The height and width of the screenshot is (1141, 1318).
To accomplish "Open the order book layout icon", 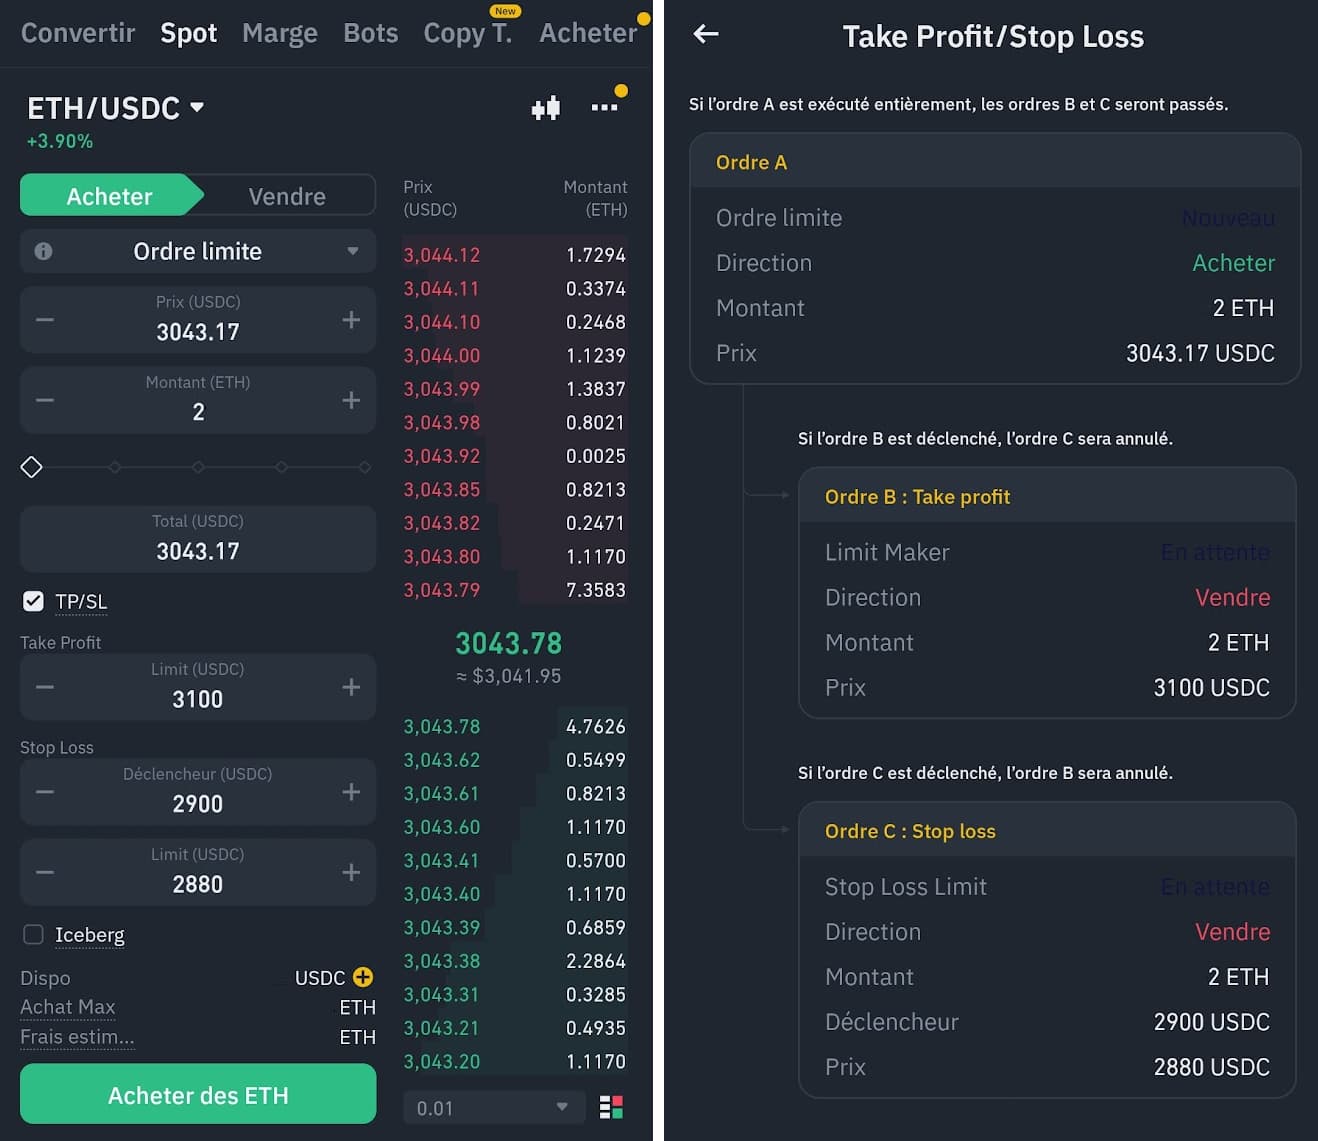I will pyautogui.click(x=612, y=1107).
